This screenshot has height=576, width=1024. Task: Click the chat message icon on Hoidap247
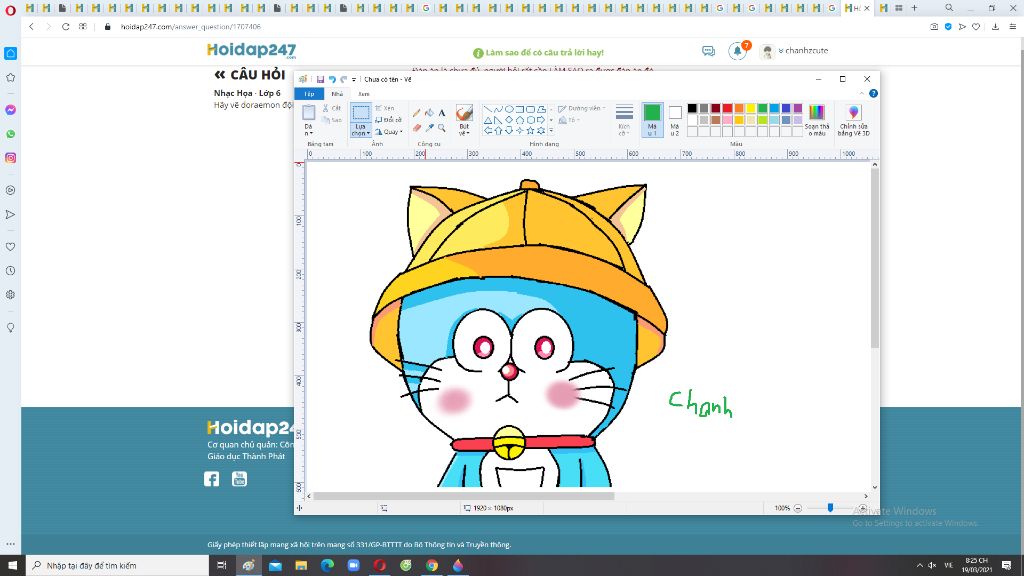(x=709, y=50)
